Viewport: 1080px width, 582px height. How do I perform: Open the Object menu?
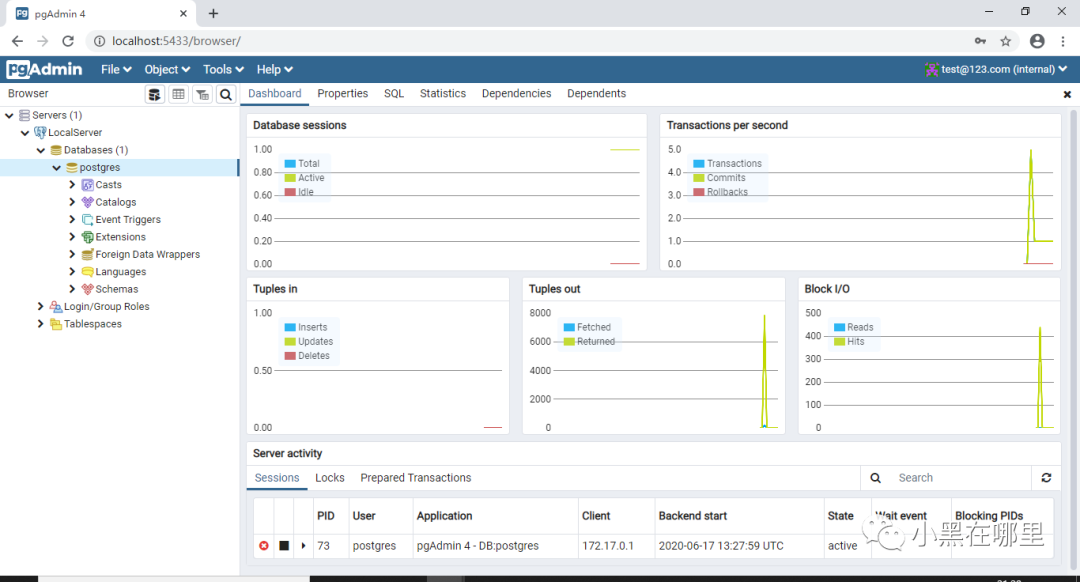(x=167, y=69)
